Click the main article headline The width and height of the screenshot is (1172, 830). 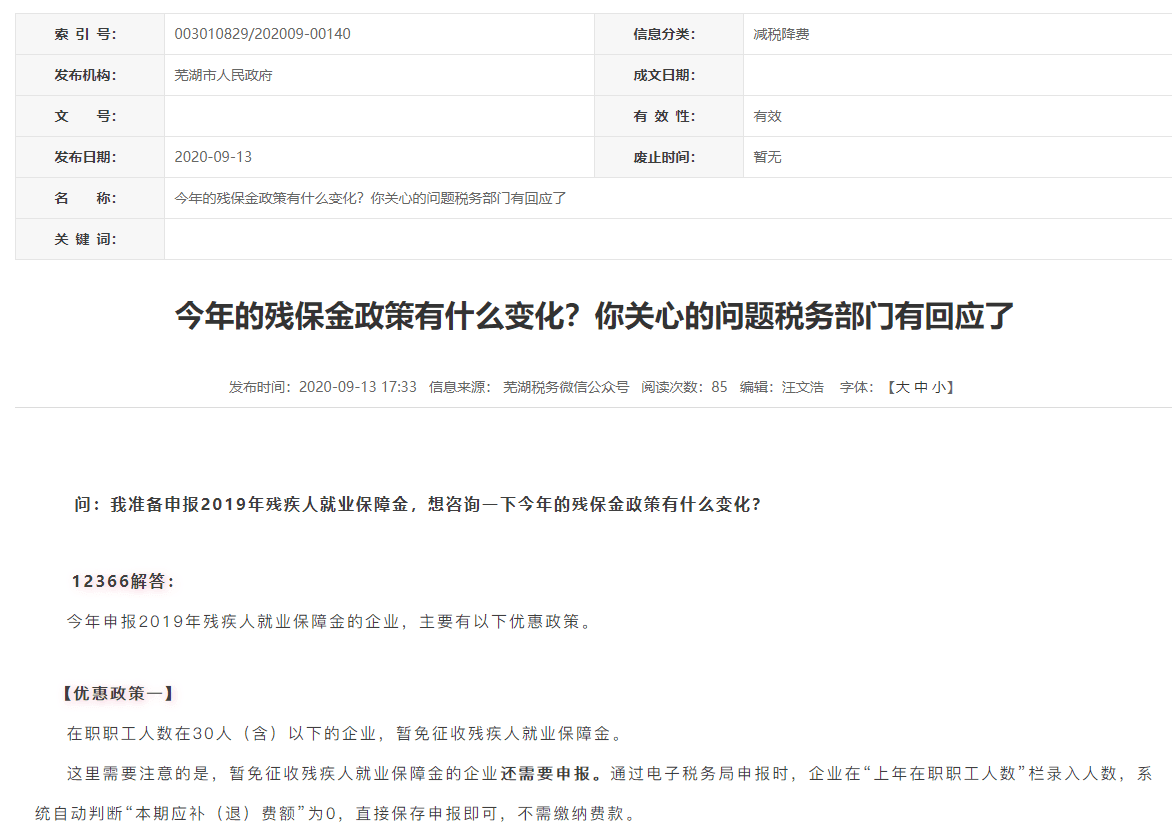click(594, 317)
